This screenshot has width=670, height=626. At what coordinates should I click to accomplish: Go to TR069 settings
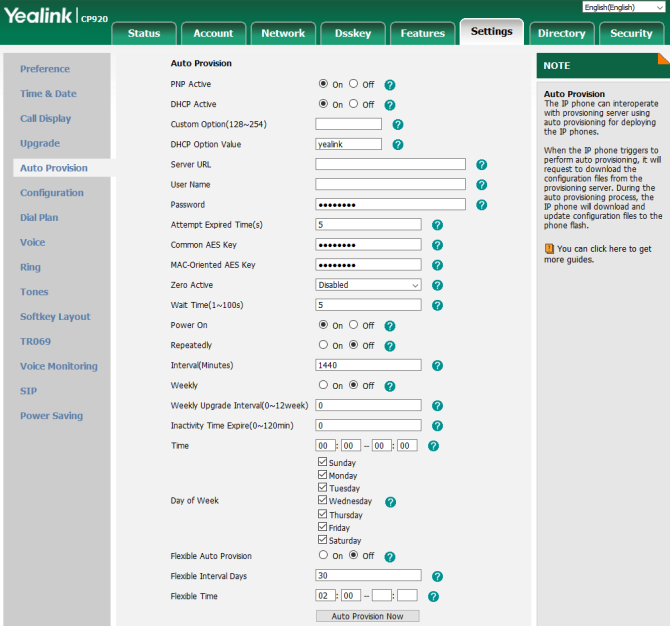[x=35, y=341]
